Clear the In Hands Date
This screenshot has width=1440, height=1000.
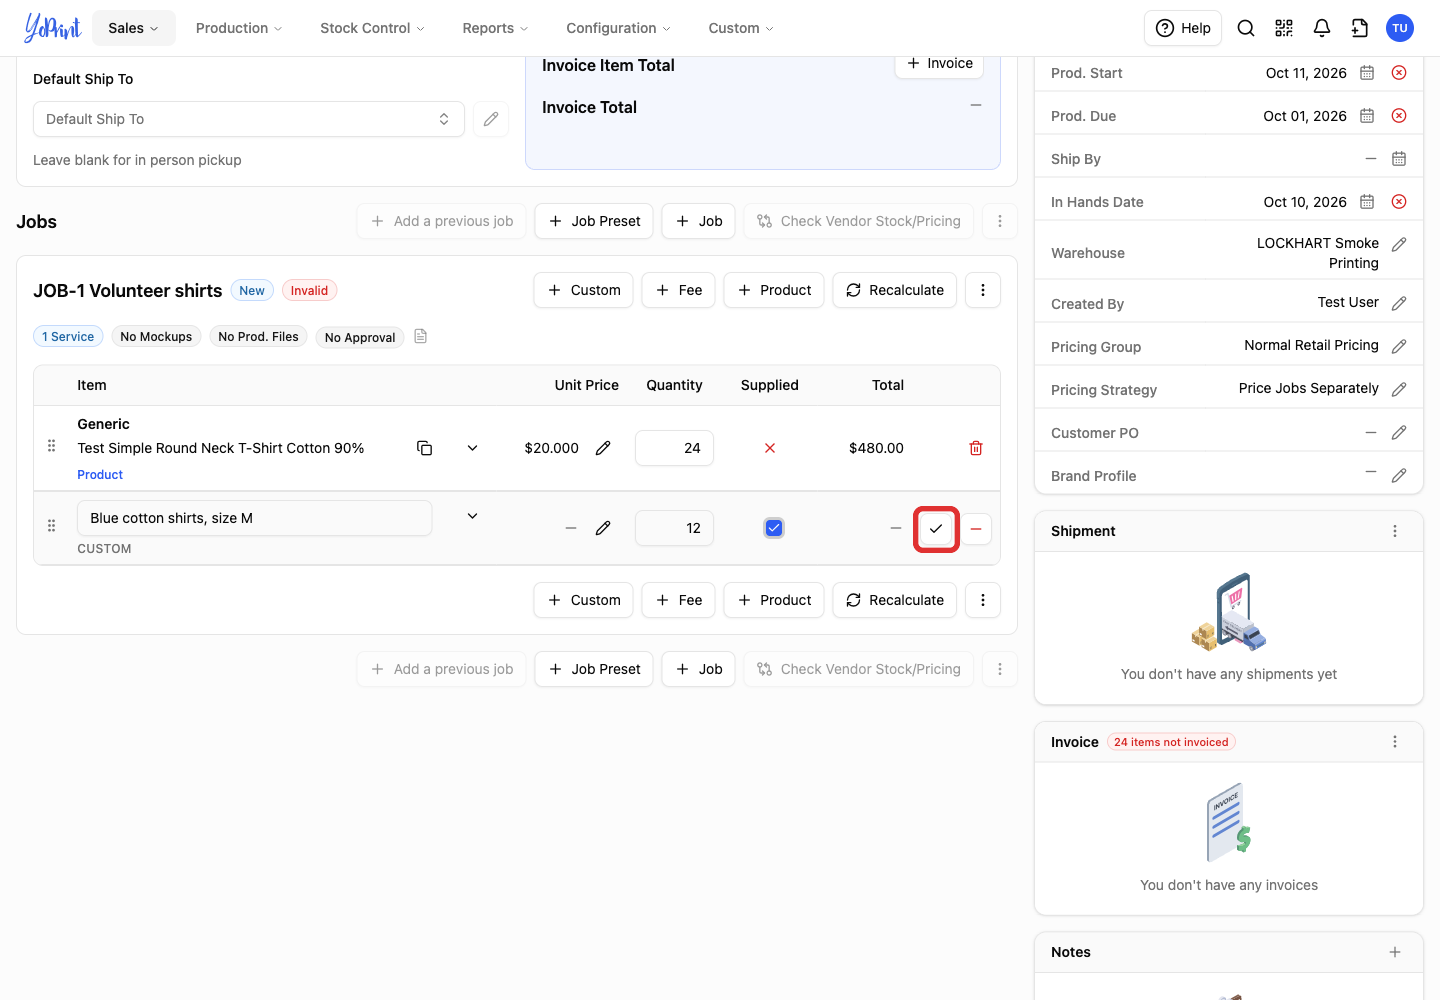1399,202
